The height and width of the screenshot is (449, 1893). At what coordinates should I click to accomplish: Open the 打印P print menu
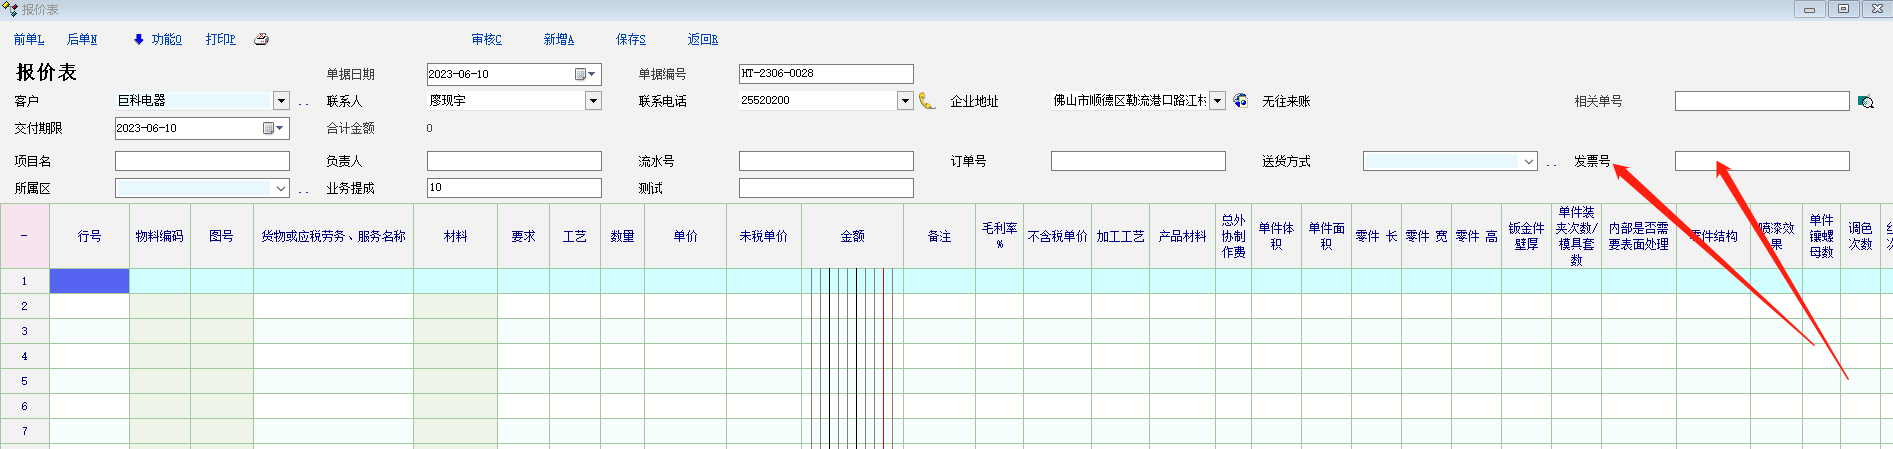pyautogui.click(x=220, y=40)
